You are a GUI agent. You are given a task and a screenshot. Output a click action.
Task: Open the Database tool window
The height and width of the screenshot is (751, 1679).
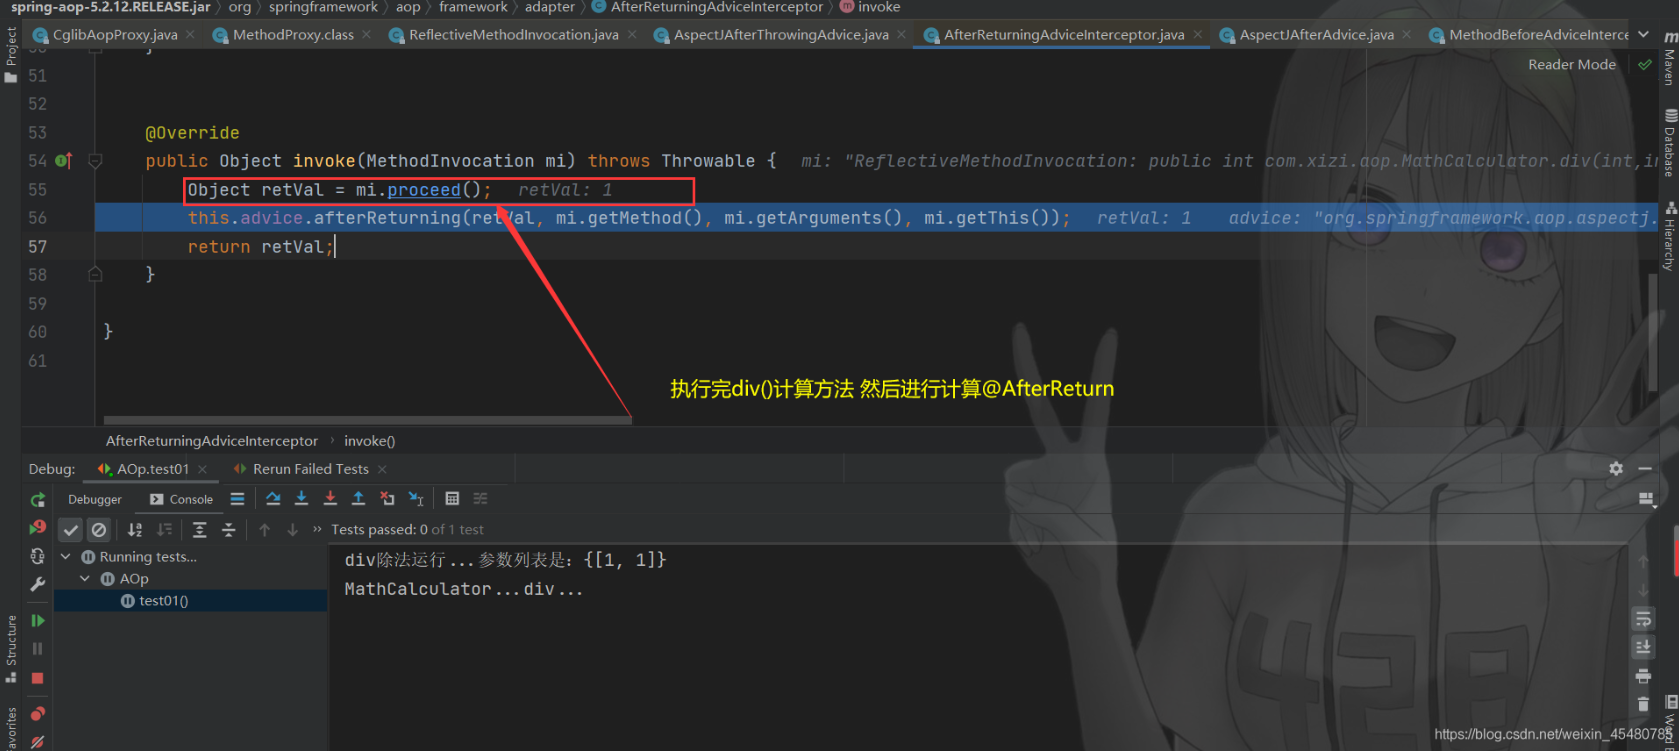pyautogui.click(x=1670, y=143)
